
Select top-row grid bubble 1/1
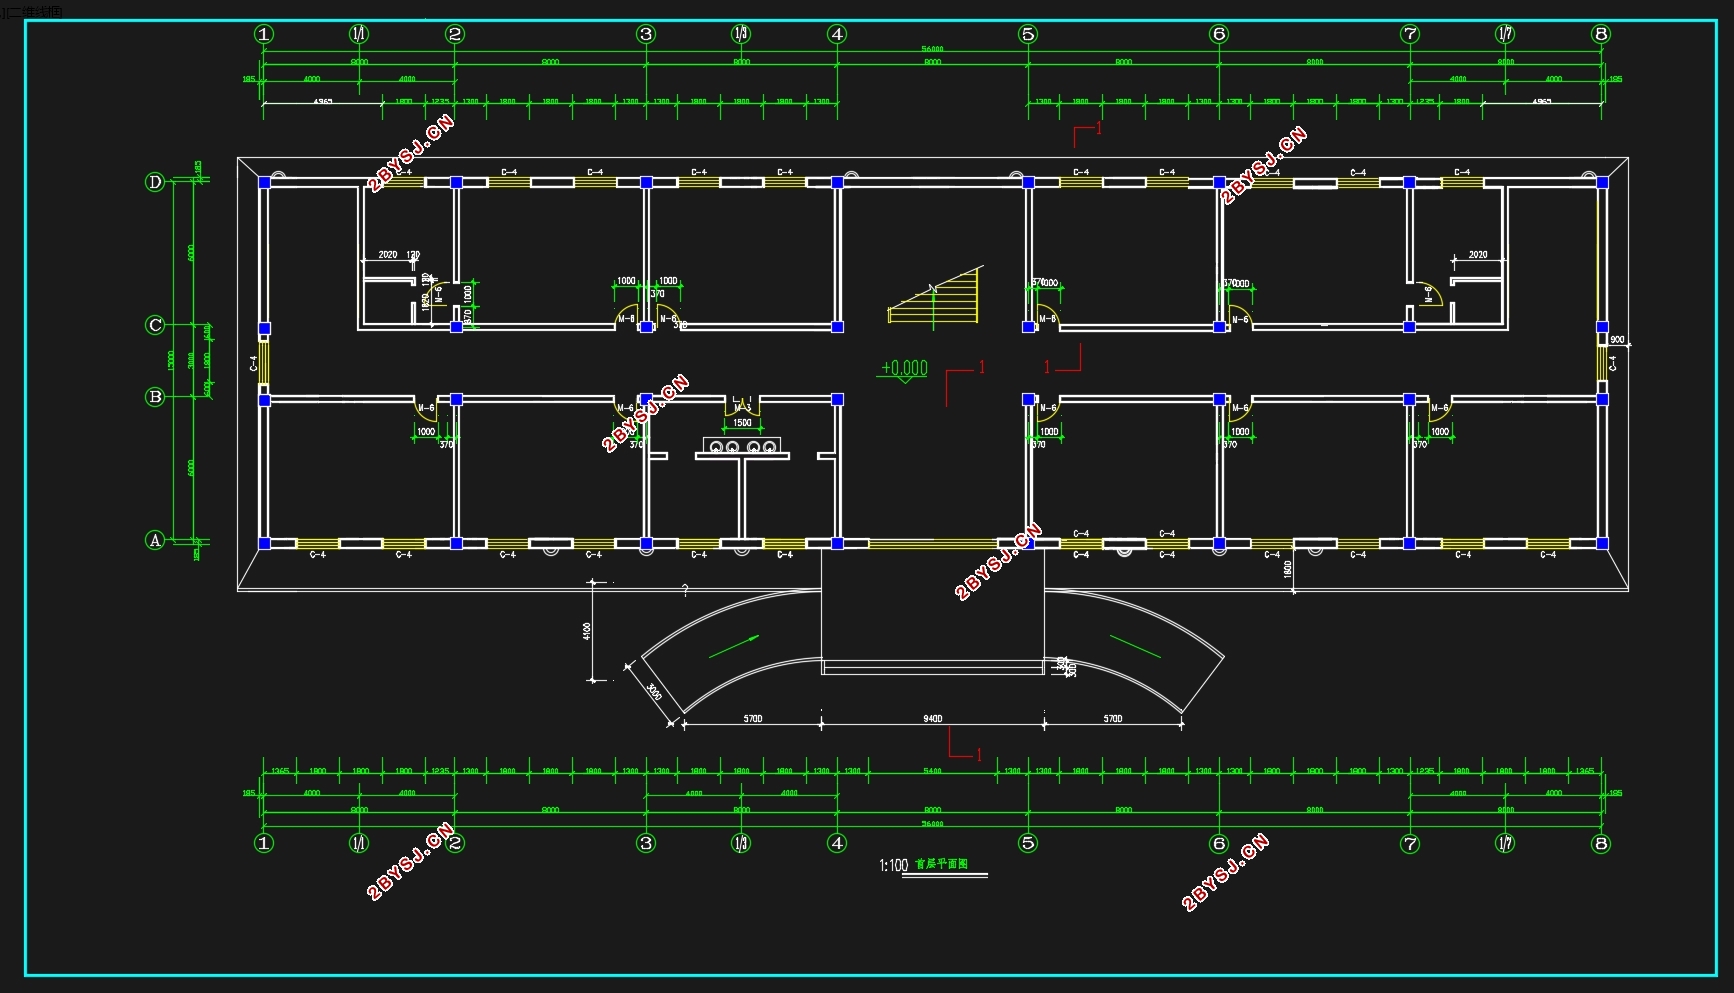pos(359,34)
